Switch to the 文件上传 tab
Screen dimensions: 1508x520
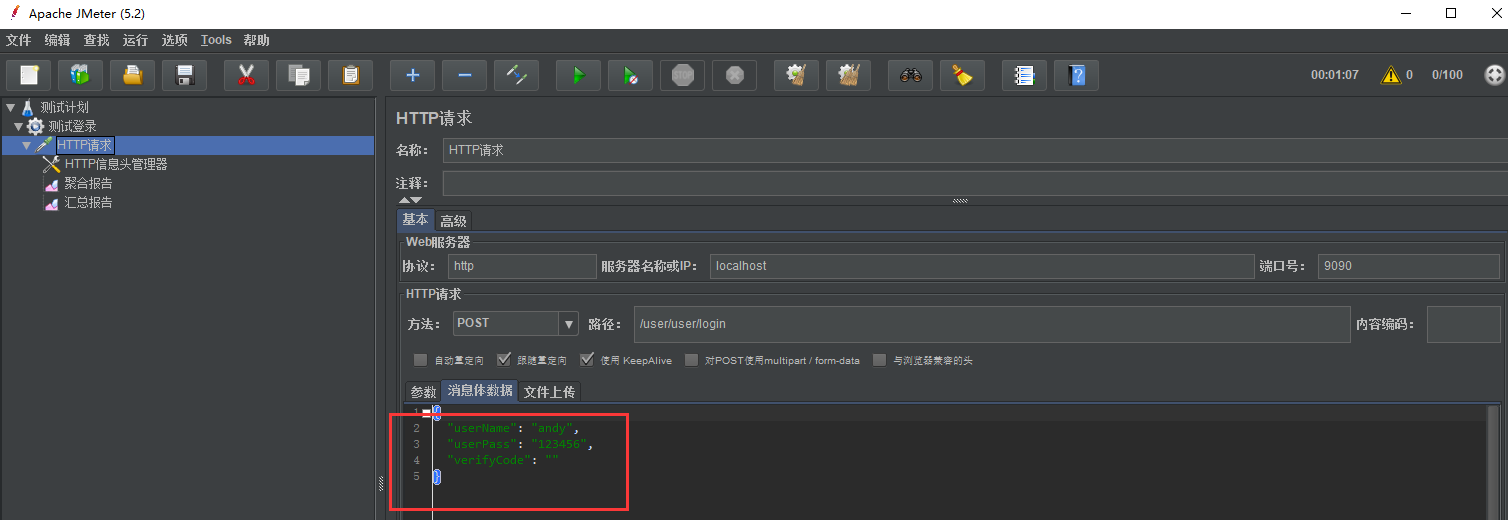pos(549,392)
